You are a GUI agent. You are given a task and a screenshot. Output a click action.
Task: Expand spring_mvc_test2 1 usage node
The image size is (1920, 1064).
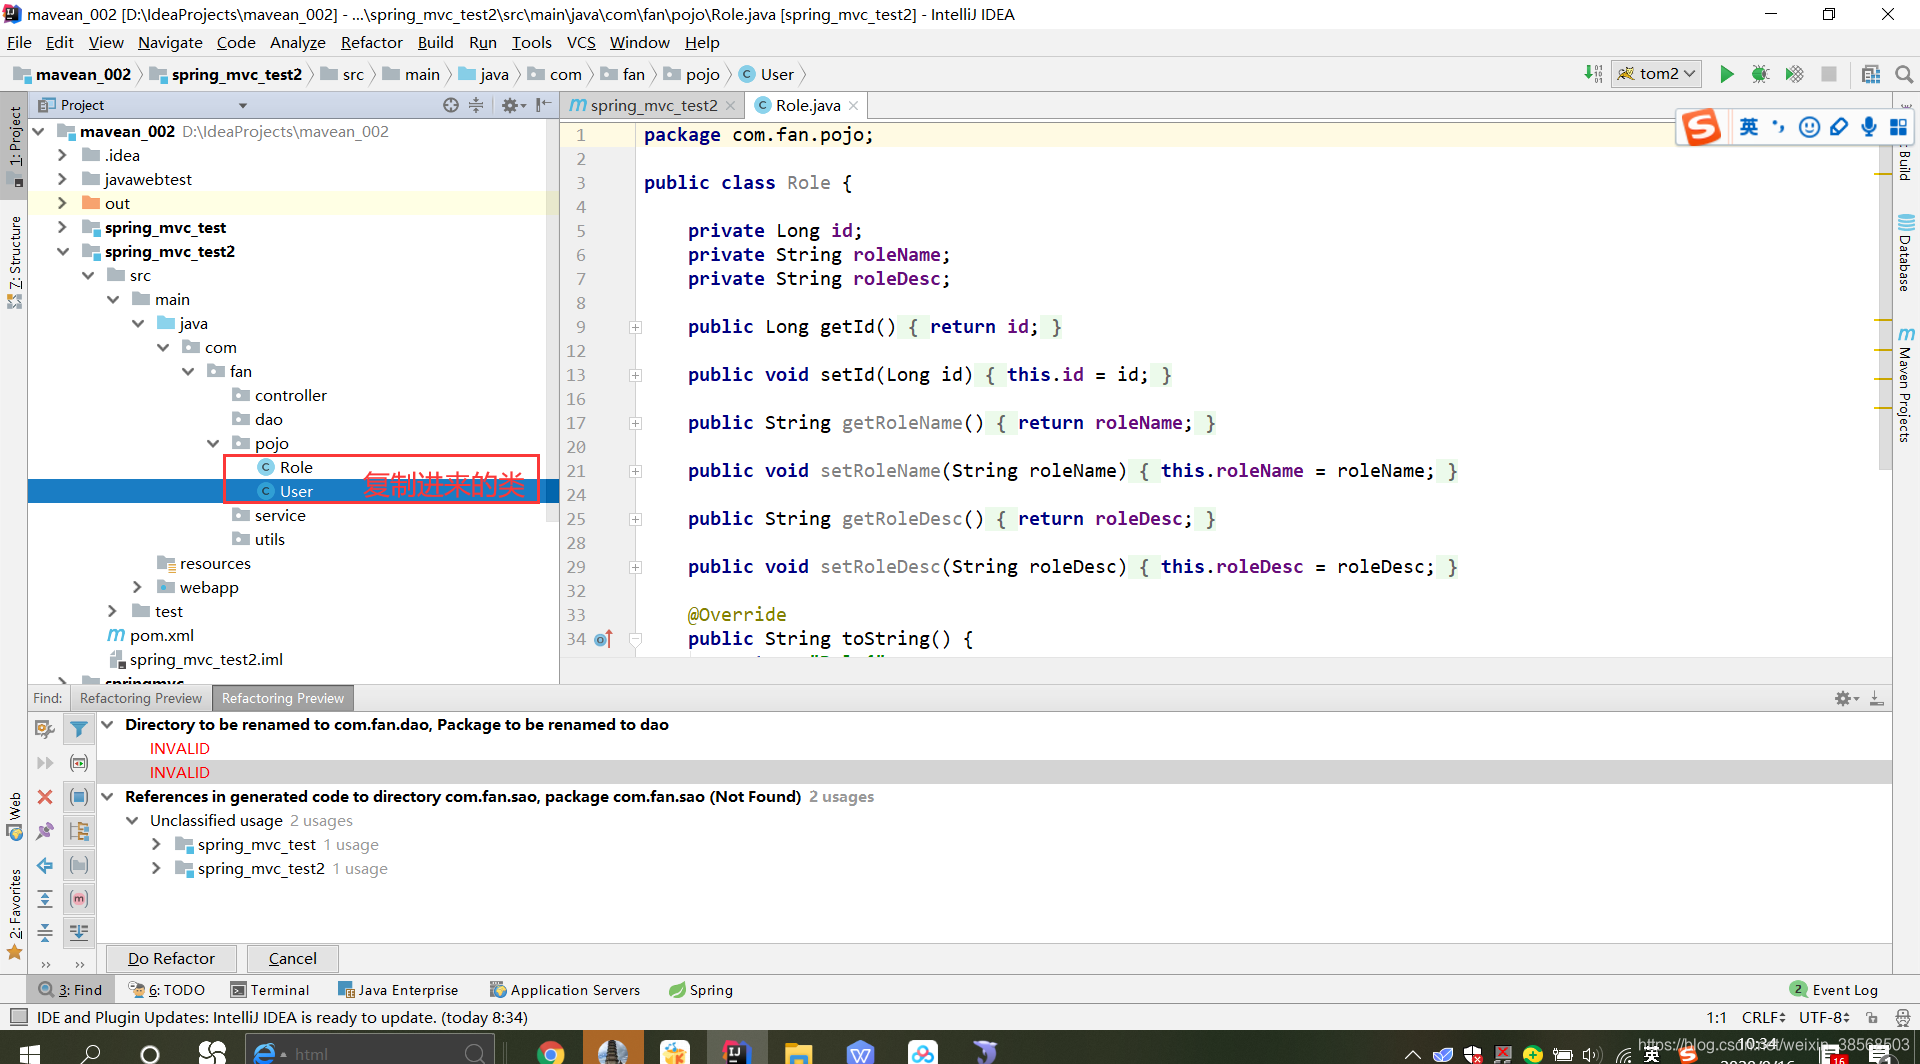[156, 869]
